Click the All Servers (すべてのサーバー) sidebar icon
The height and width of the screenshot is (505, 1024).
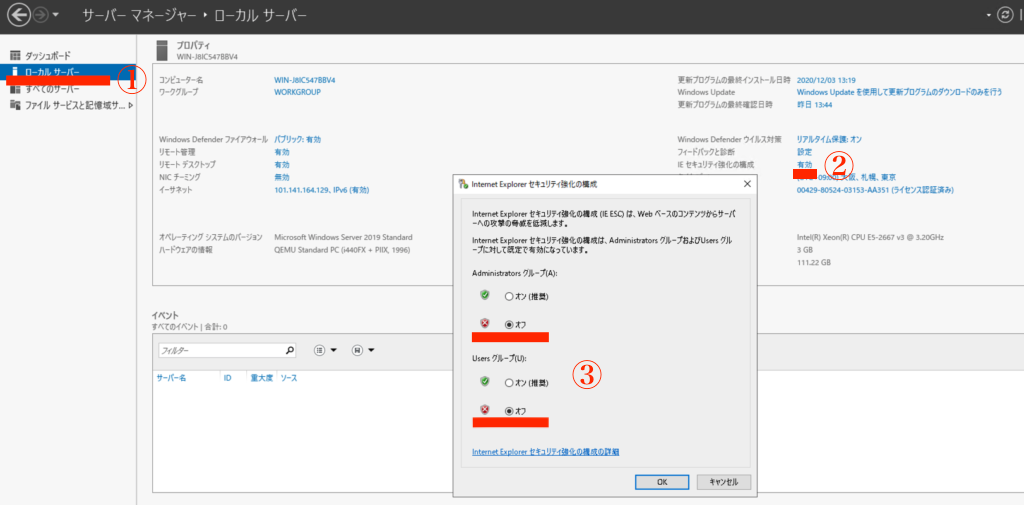[14, 89]
